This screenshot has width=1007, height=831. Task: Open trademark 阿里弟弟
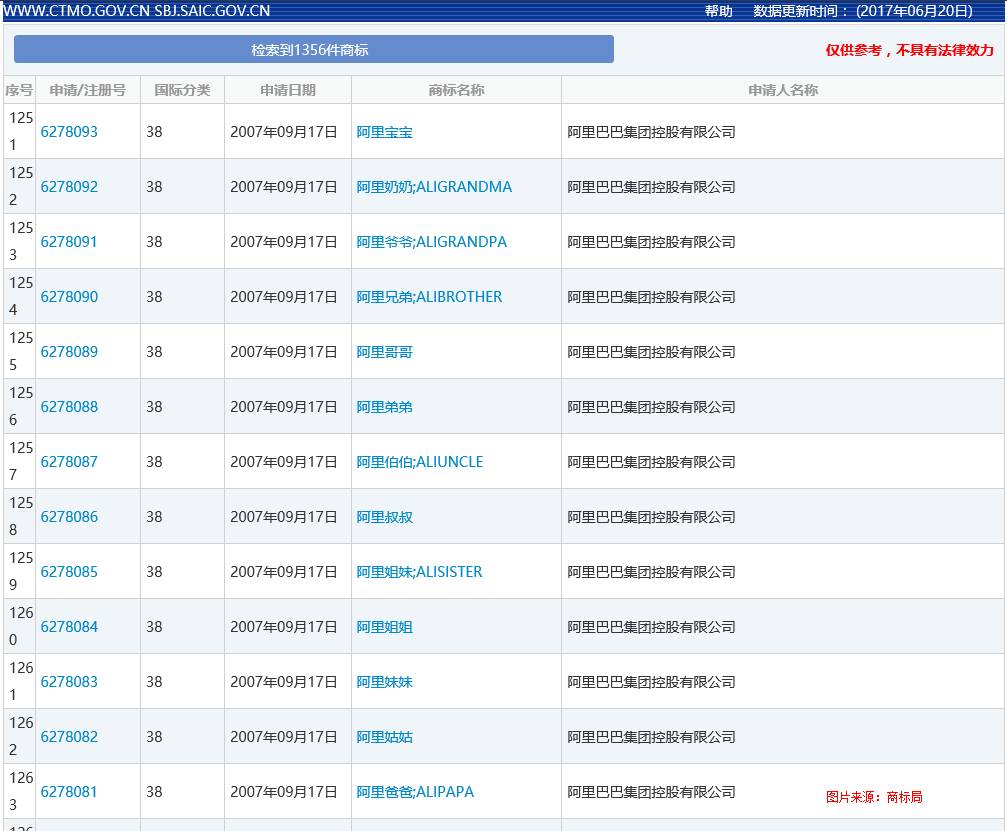point(384,407)
